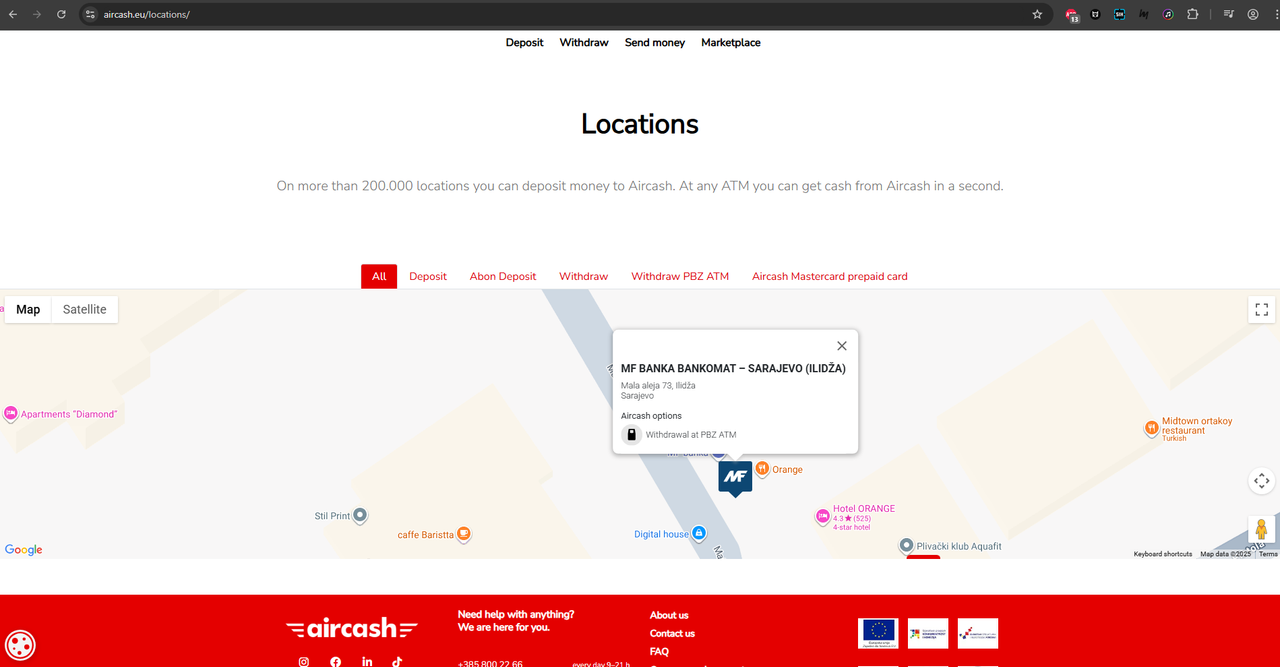Image resolution: width=1280 pixels, height=667 pixels.
Task: Open the media controls playlist icon
Action: pos(1229,14)
